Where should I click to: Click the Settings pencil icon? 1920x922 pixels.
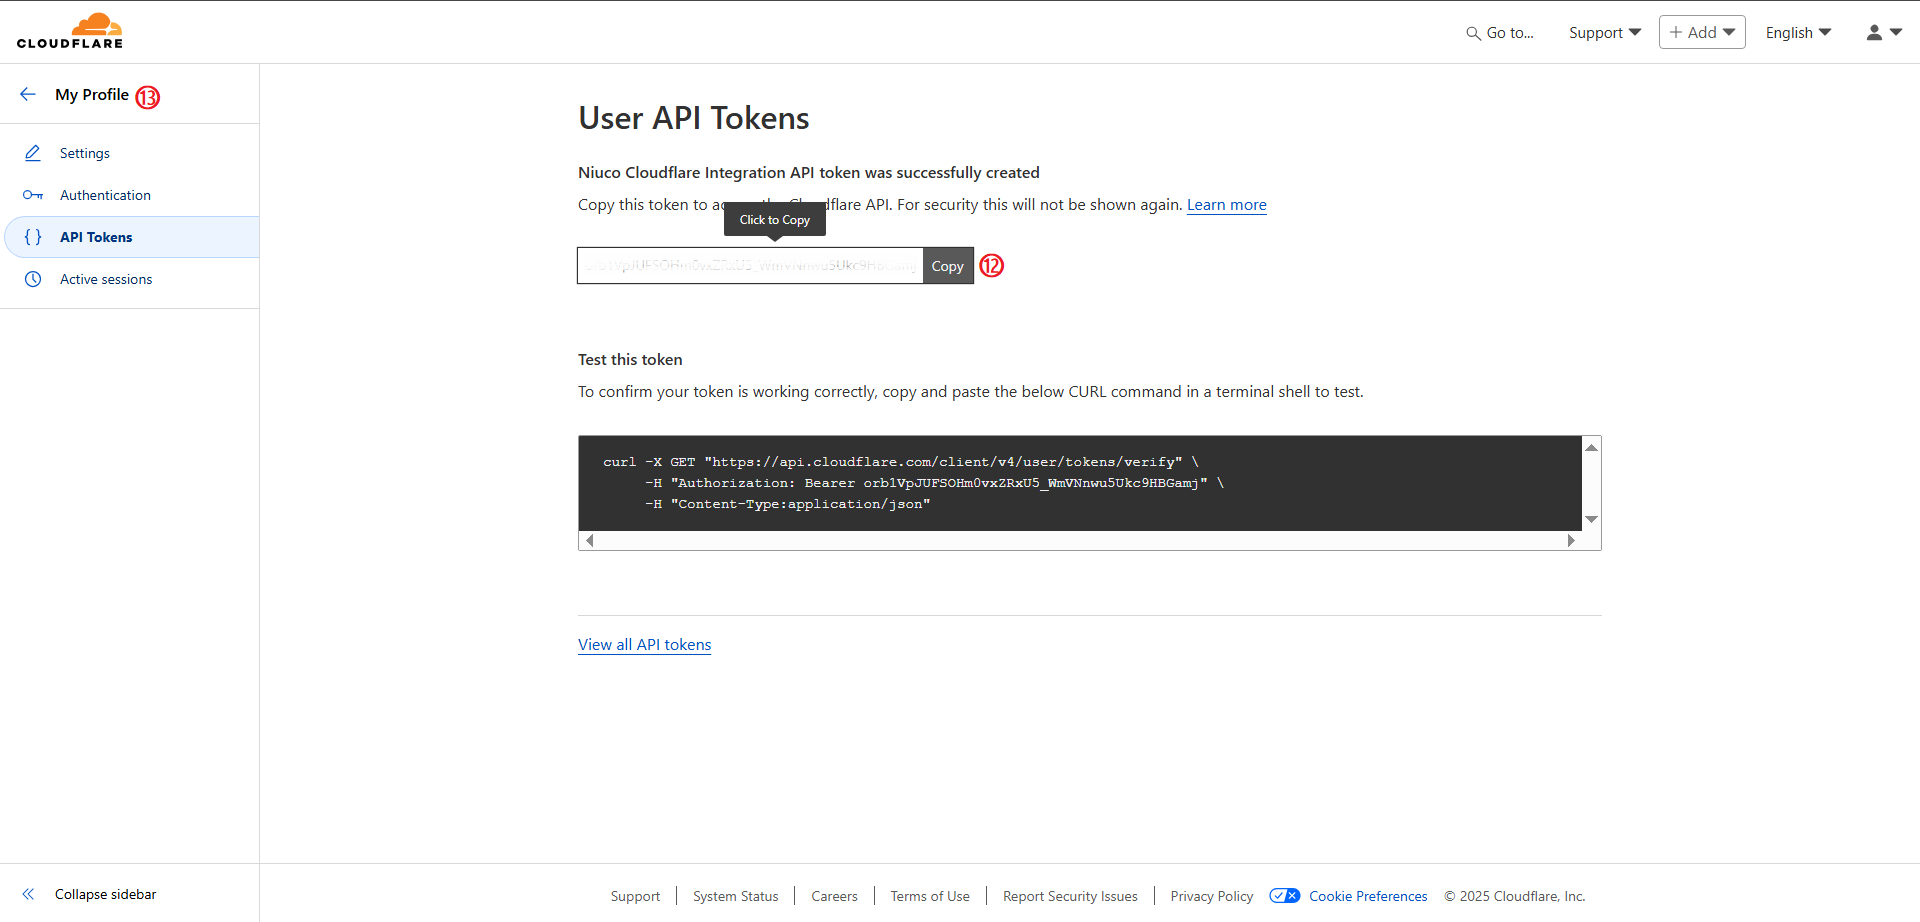pyautogui.click(x=33, y=153)
